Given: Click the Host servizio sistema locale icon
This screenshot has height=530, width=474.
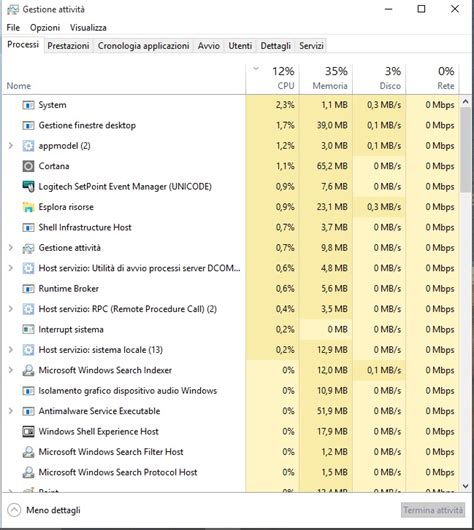Looking at the screenshot, I should pos(28,350).
